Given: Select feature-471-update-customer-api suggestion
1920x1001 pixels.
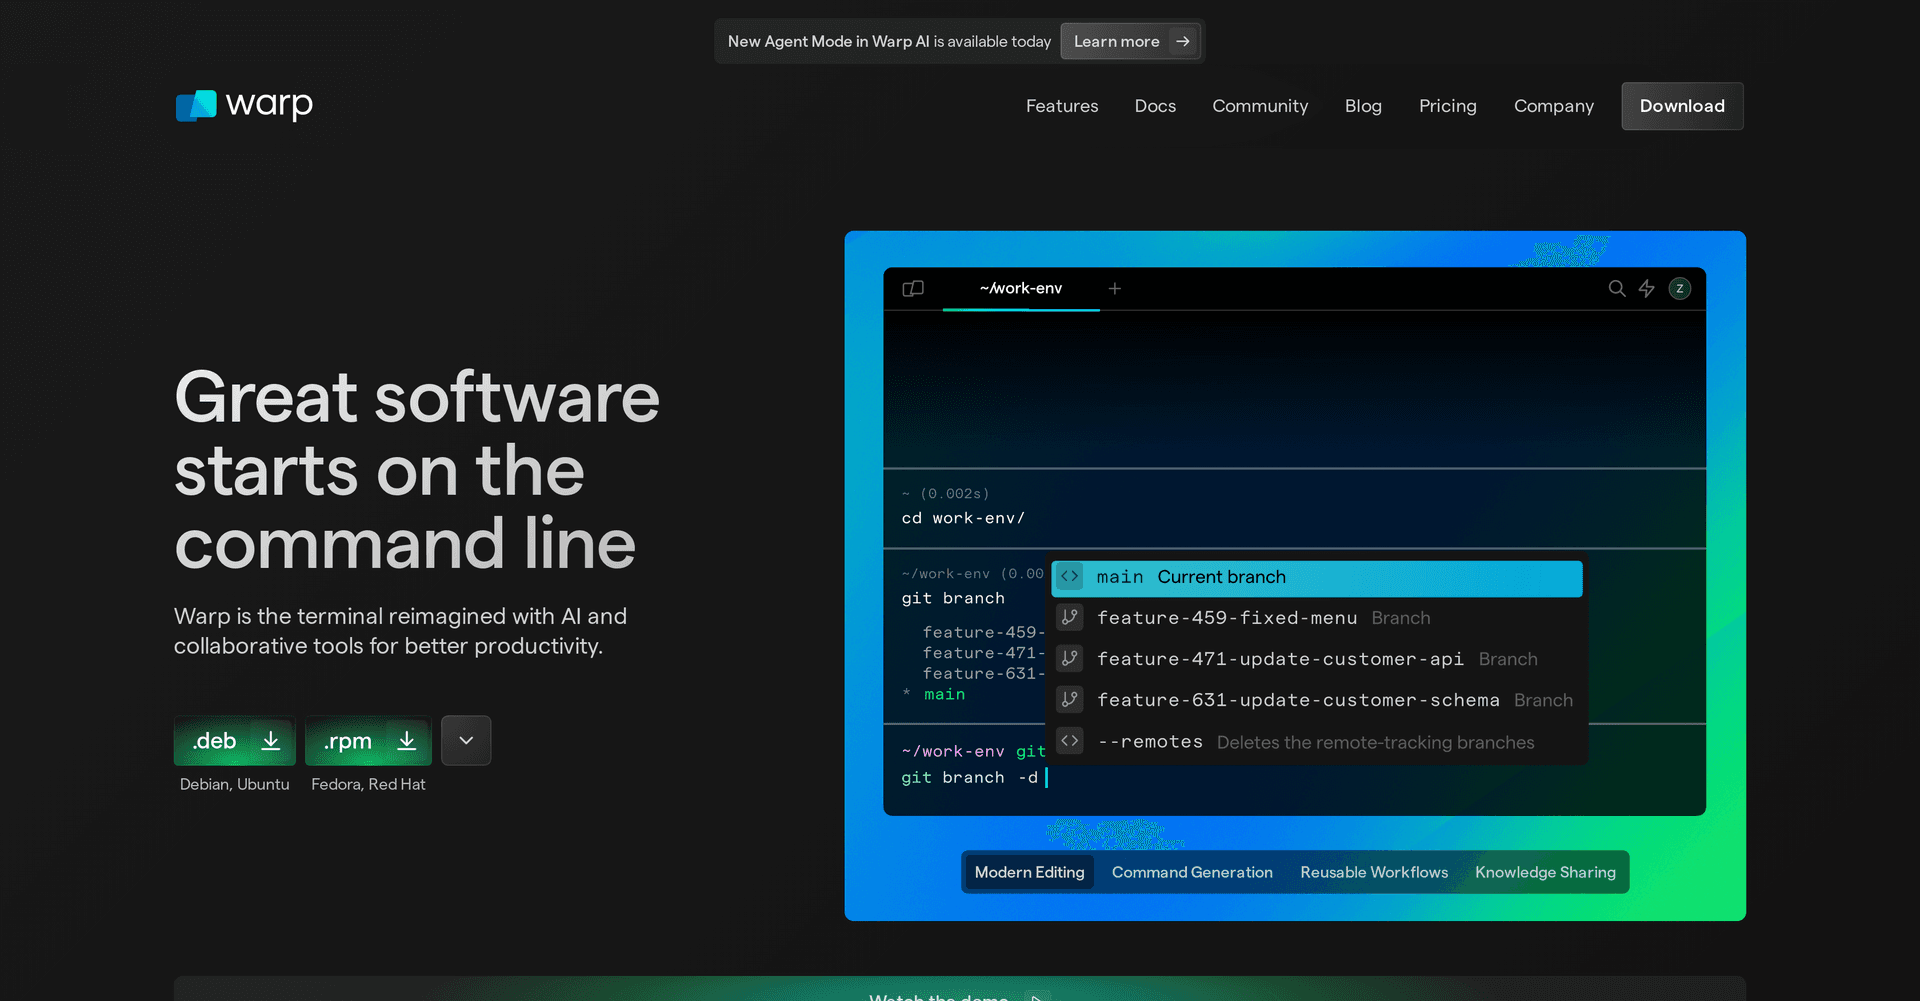Looking at the screenshot, I should coord(1317,659).
